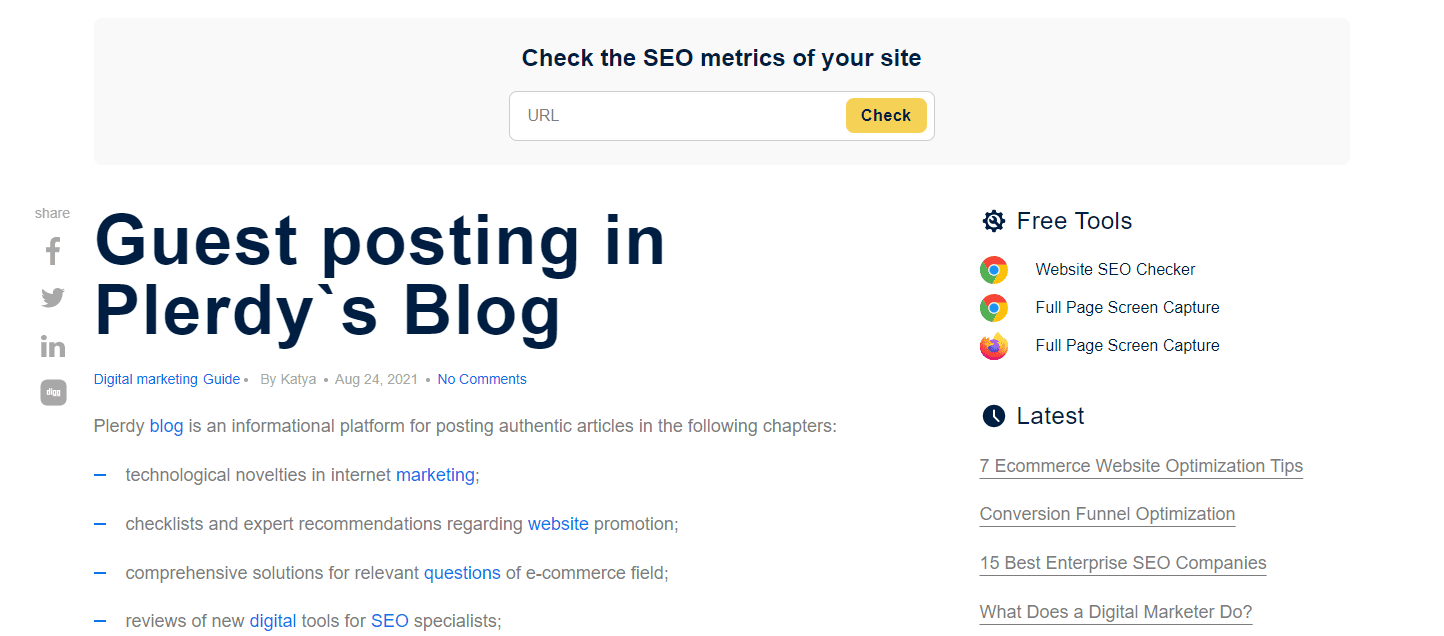Image resolution: width=1444 pixels, height=636 pixels.
Task: Open What Does a Digital Marketer Do article
Action: click(1116, 612)
